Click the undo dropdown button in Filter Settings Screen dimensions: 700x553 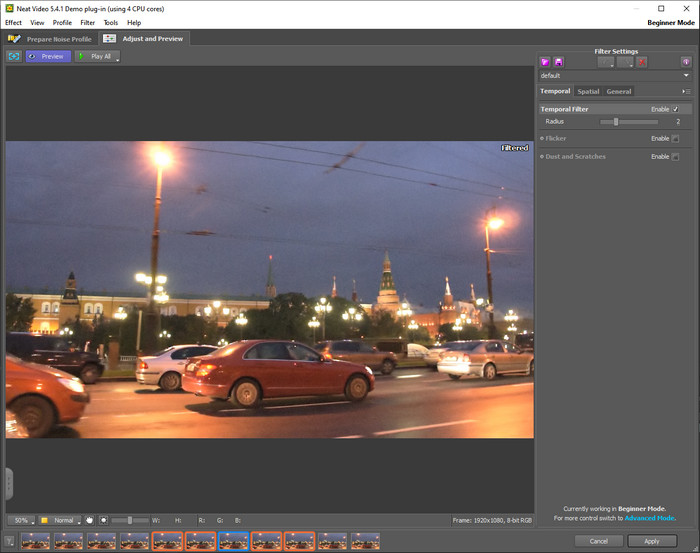(x=606, y=62)
